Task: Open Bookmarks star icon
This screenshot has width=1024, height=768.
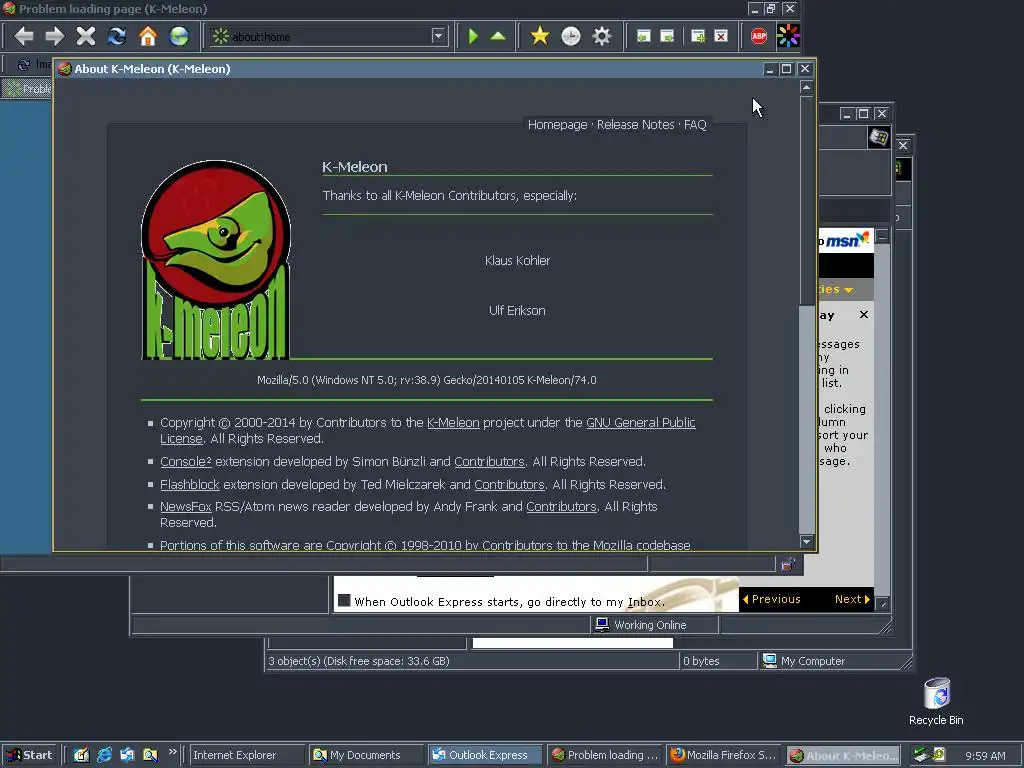Action: (x=539, y=36)
